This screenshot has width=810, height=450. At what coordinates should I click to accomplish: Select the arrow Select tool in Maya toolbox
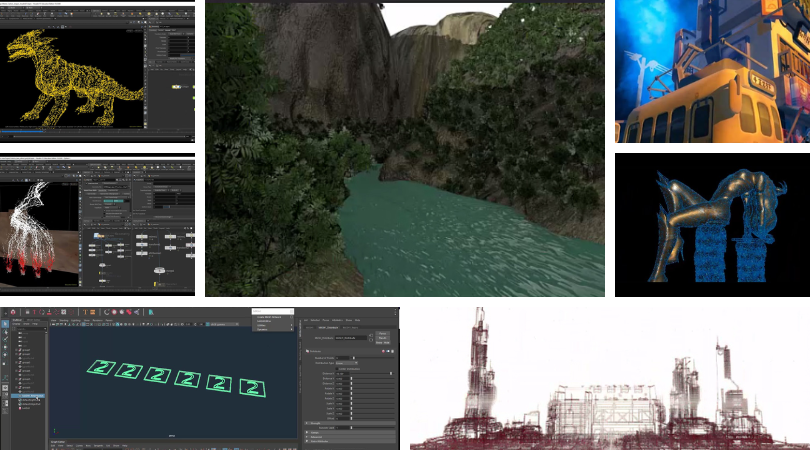5,324
